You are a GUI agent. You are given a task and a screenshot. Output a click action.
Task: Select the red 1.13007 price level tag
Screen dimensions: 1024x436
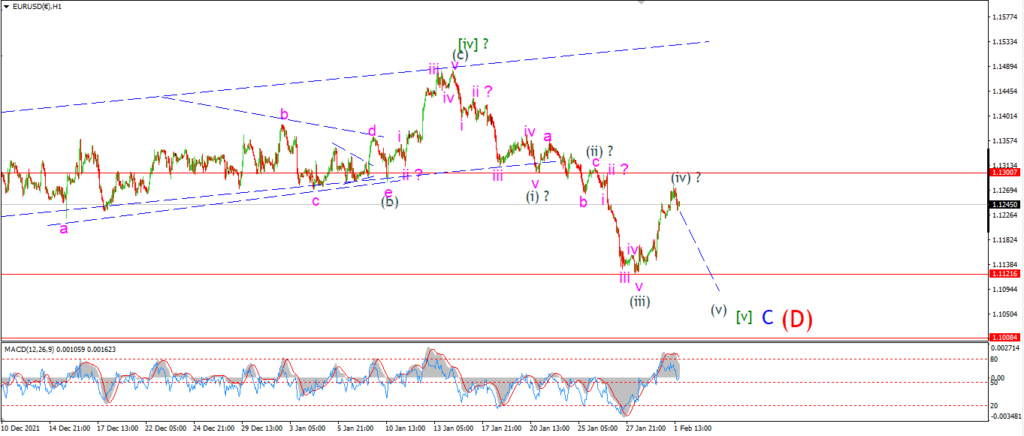pos(1002,172)
